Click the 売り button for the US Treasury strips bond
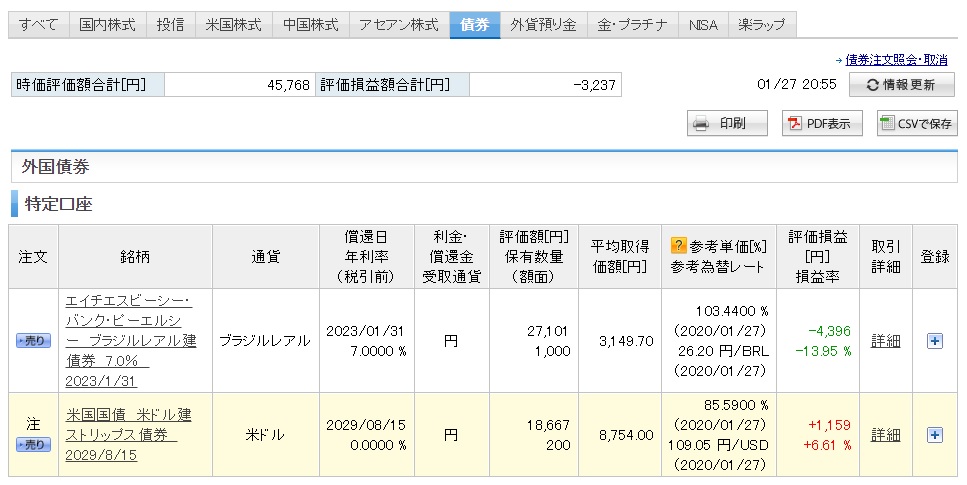Screen dimensions: 967x485 coord(33,444)
